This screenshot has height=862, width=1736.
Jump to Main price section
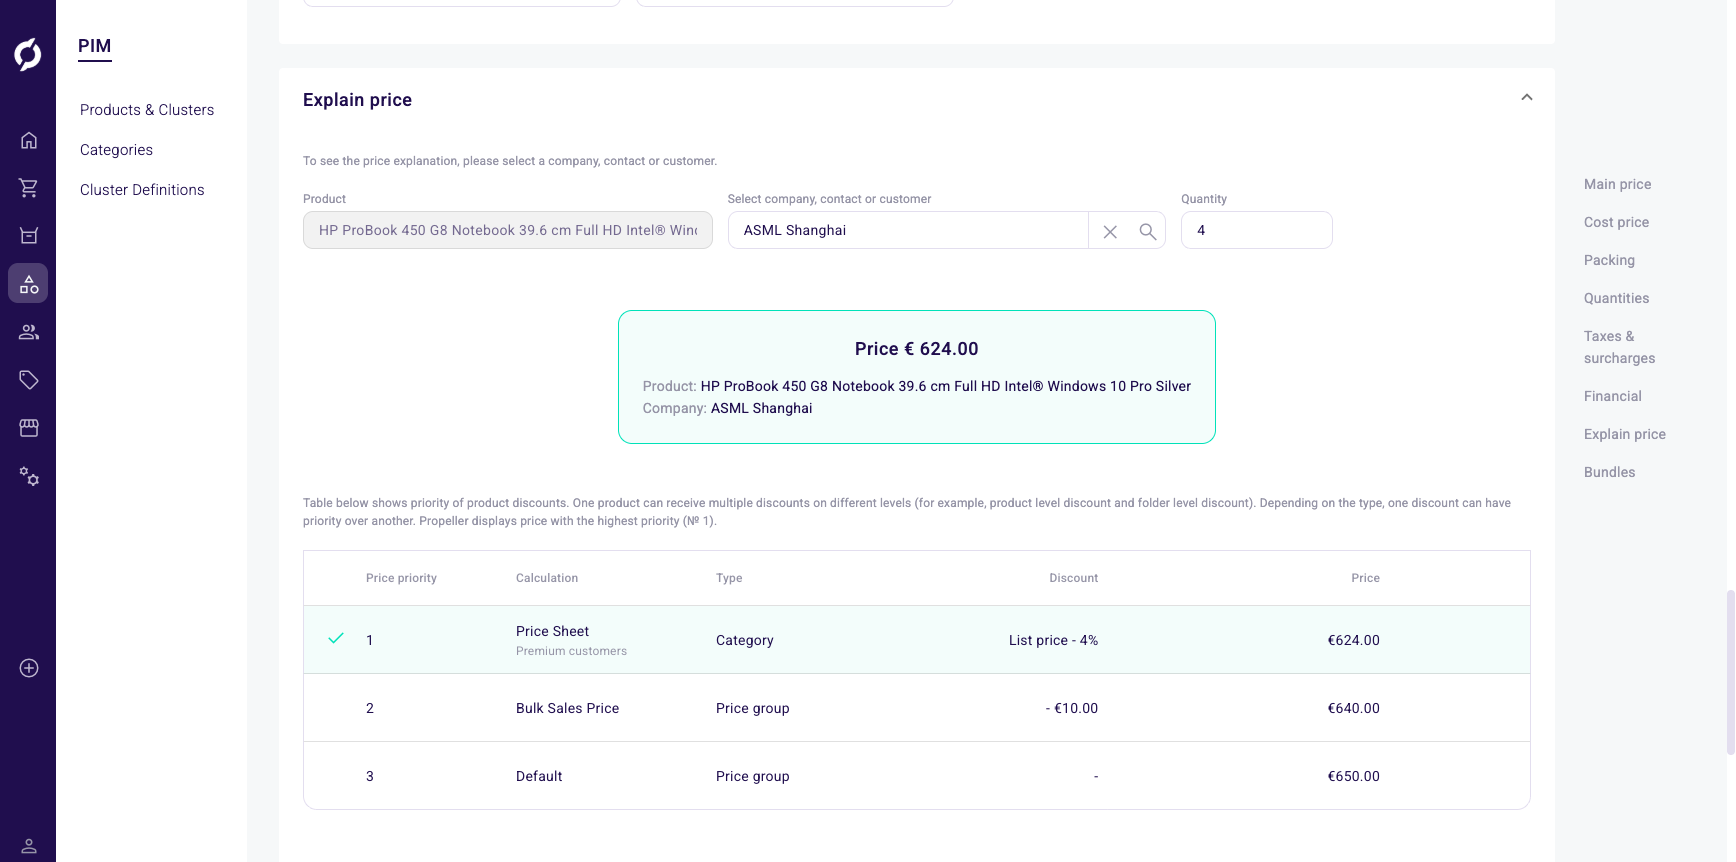pyautogui.click(x=1617, y=184)
